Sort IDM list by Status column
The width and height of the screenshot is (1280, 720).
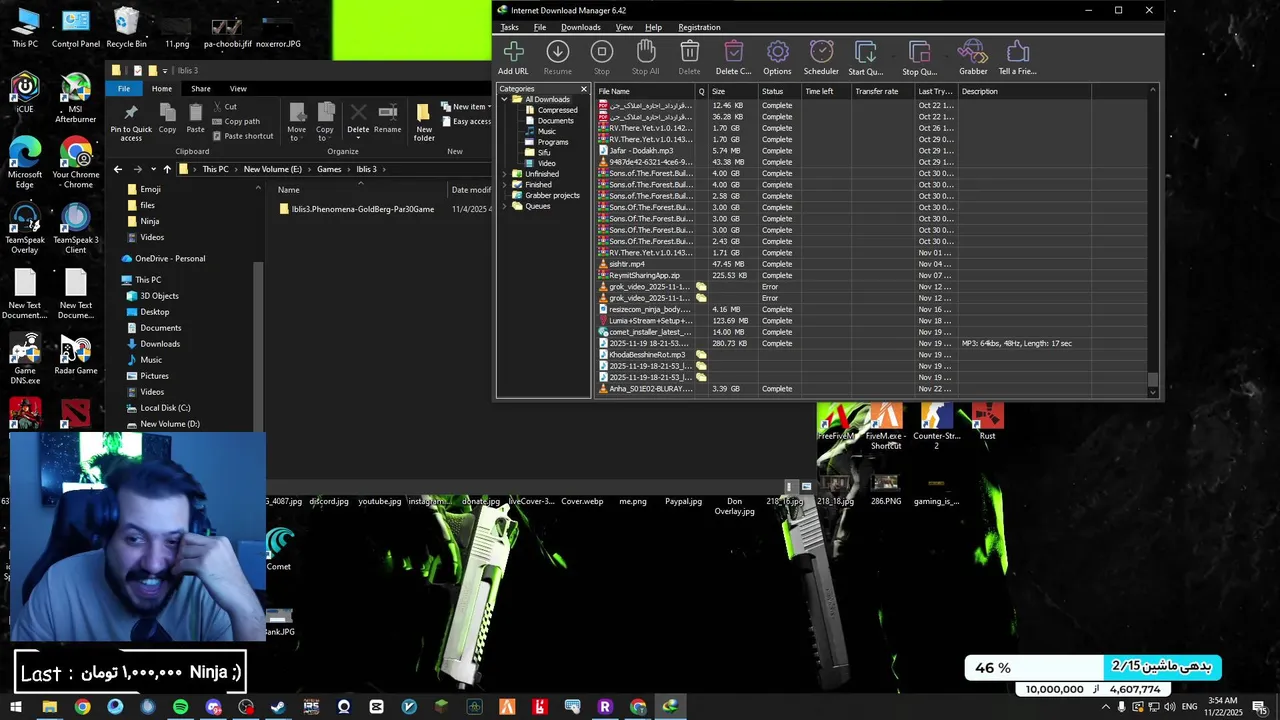(x=780, y=91)
